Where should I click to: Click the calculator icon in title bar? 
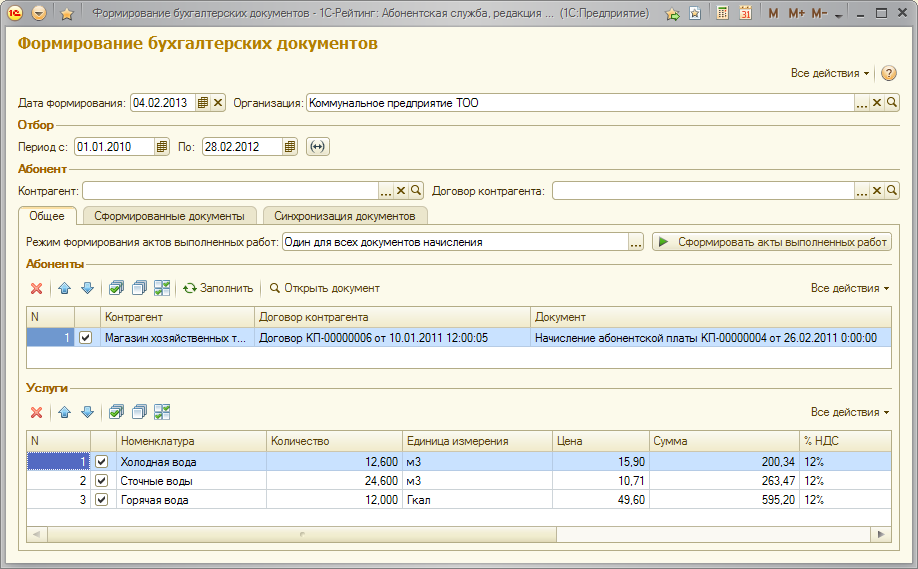point(723,14)
